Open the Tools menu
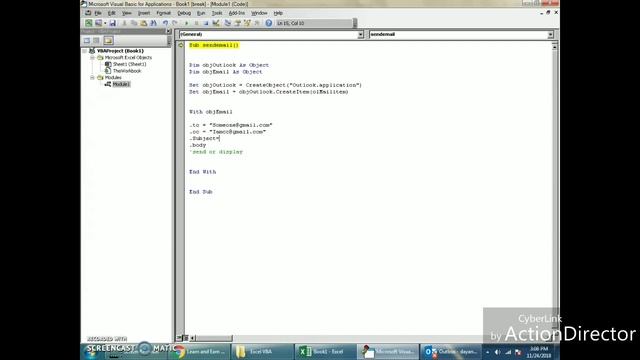This screenshot has height=360, width=640. pos(217,13)
